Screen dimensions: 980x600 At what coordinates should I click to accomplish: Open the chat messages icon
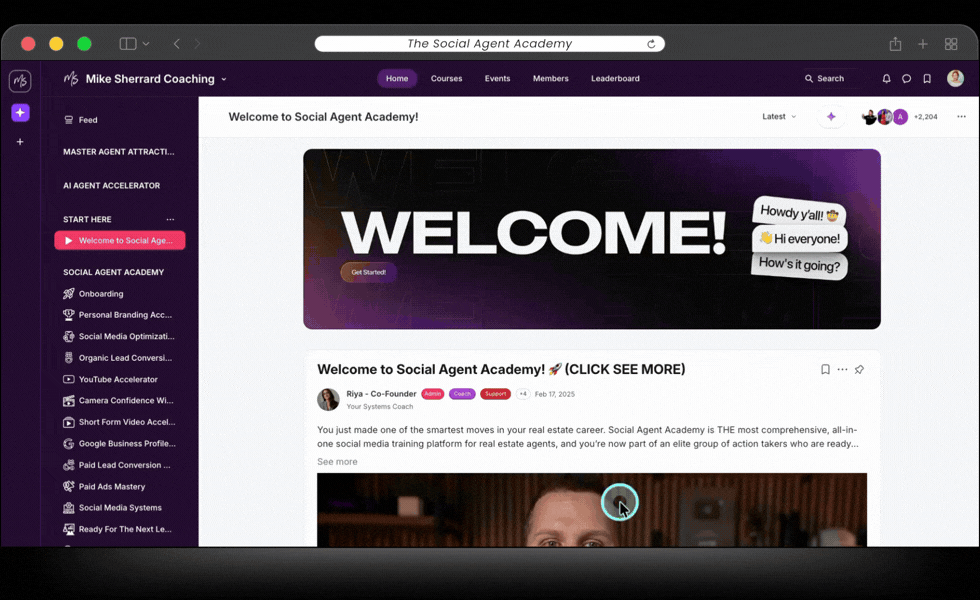point(906,78)
